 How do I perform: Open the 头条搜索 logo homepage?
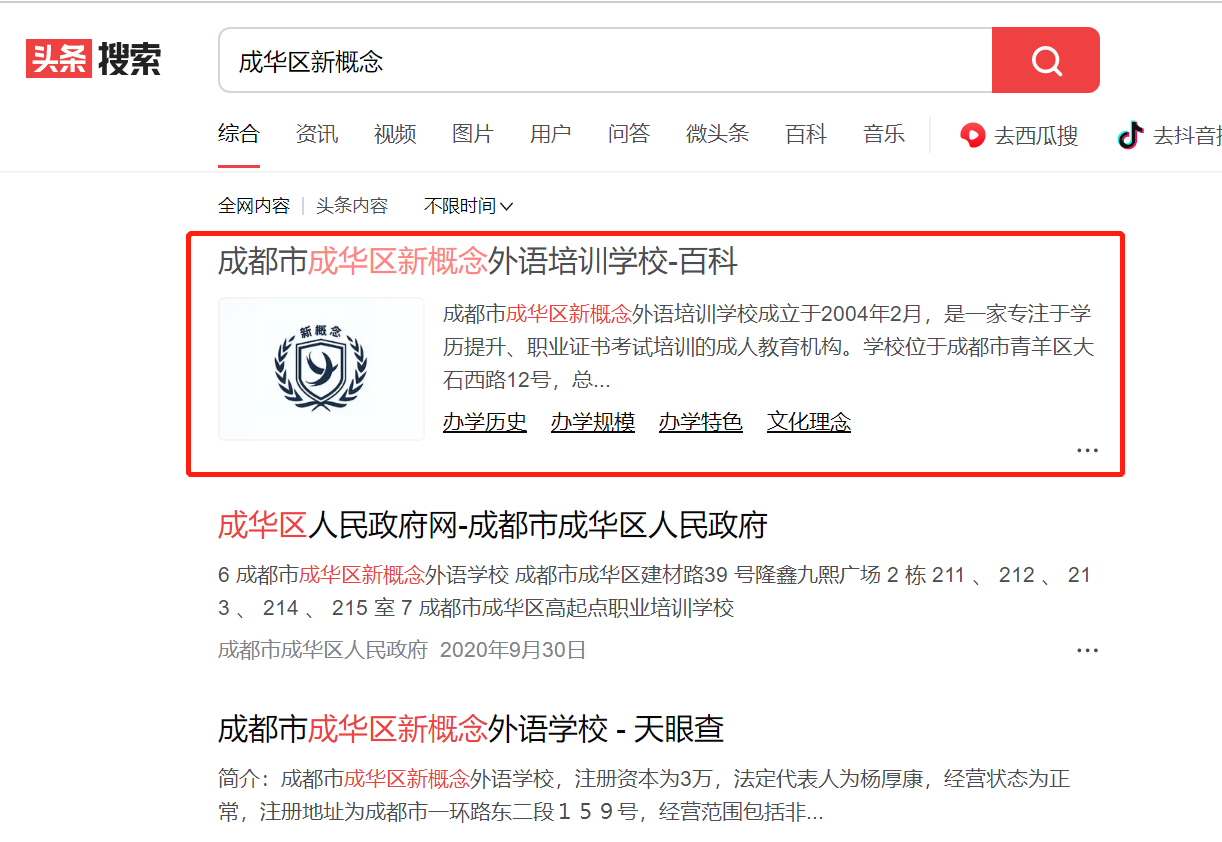pos(93,59)
